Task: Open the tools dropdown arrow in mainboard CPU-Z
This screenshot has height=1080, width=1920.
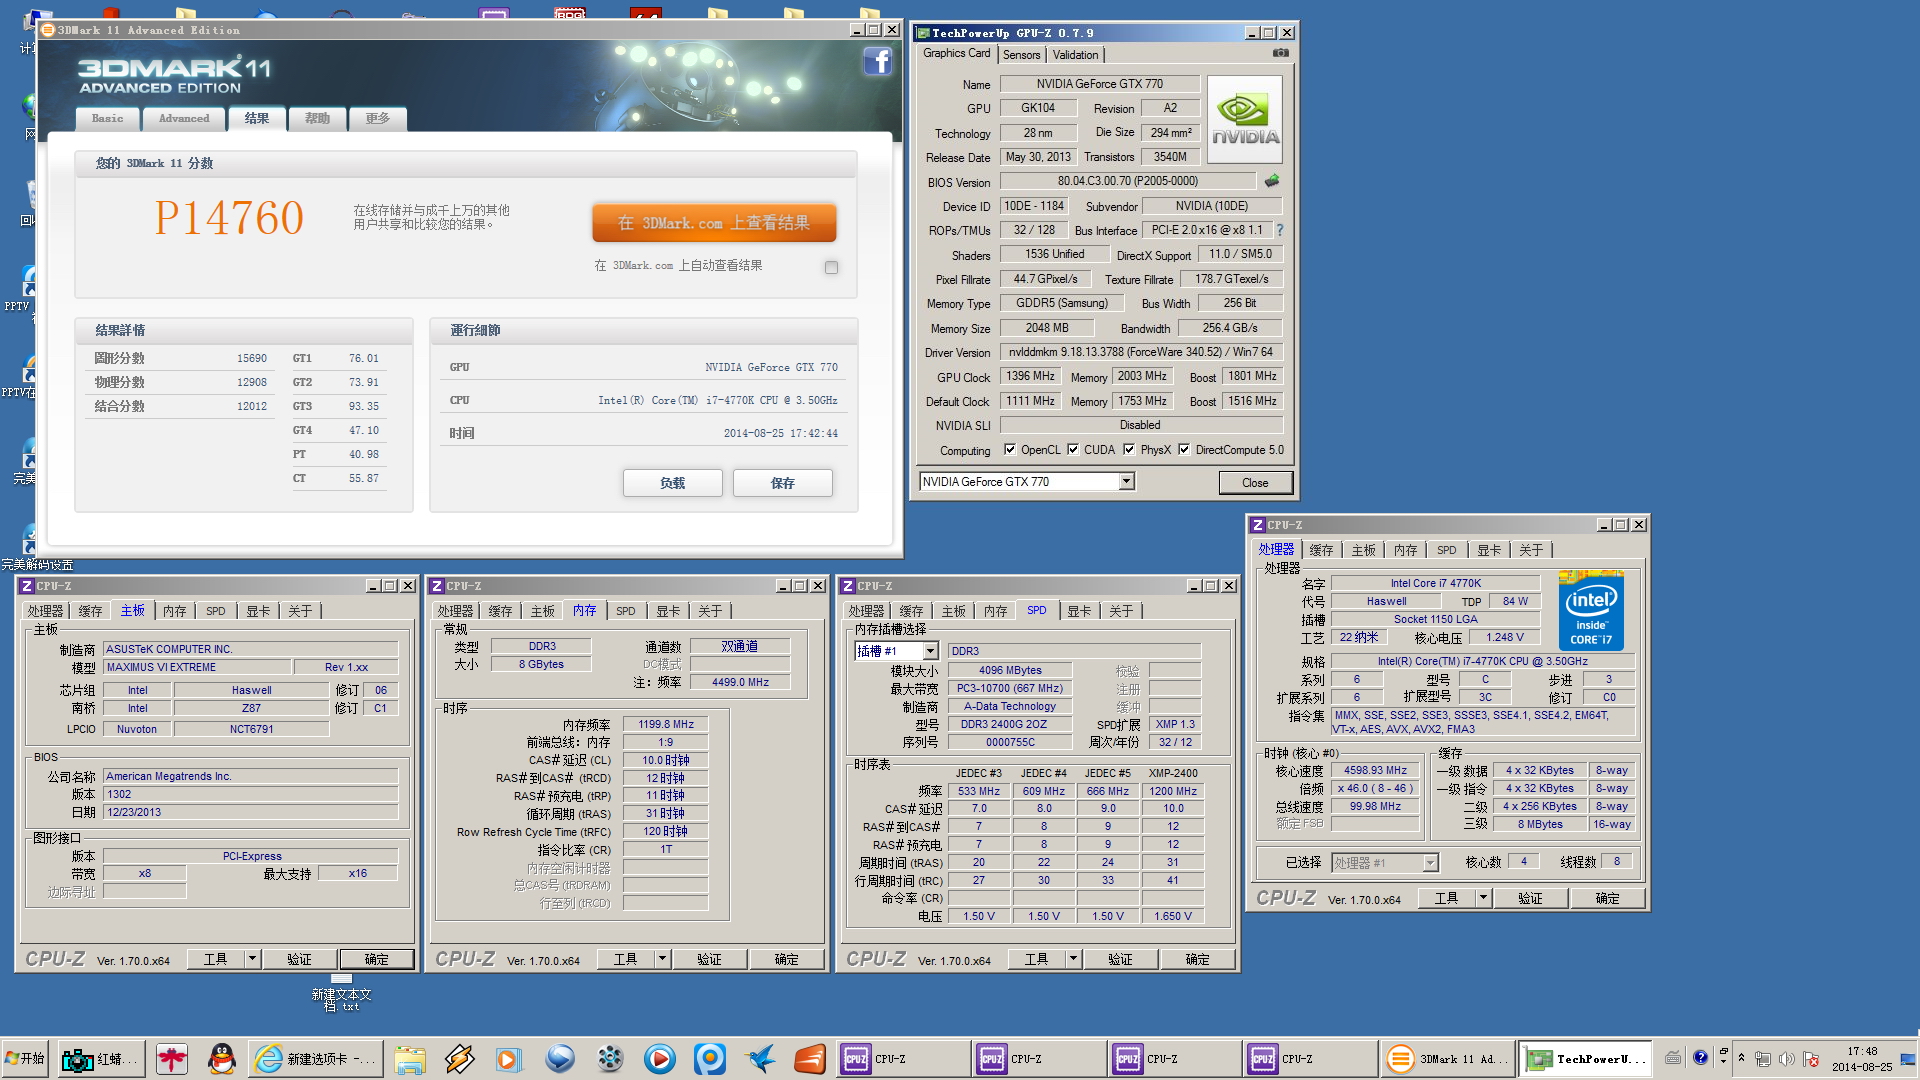Action: point(252,959)
